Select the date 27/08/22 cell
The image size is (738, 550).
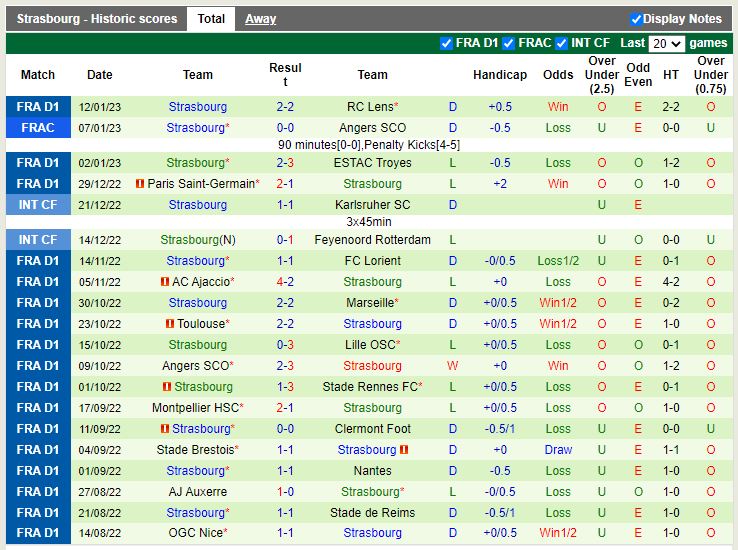click(100, 492)
